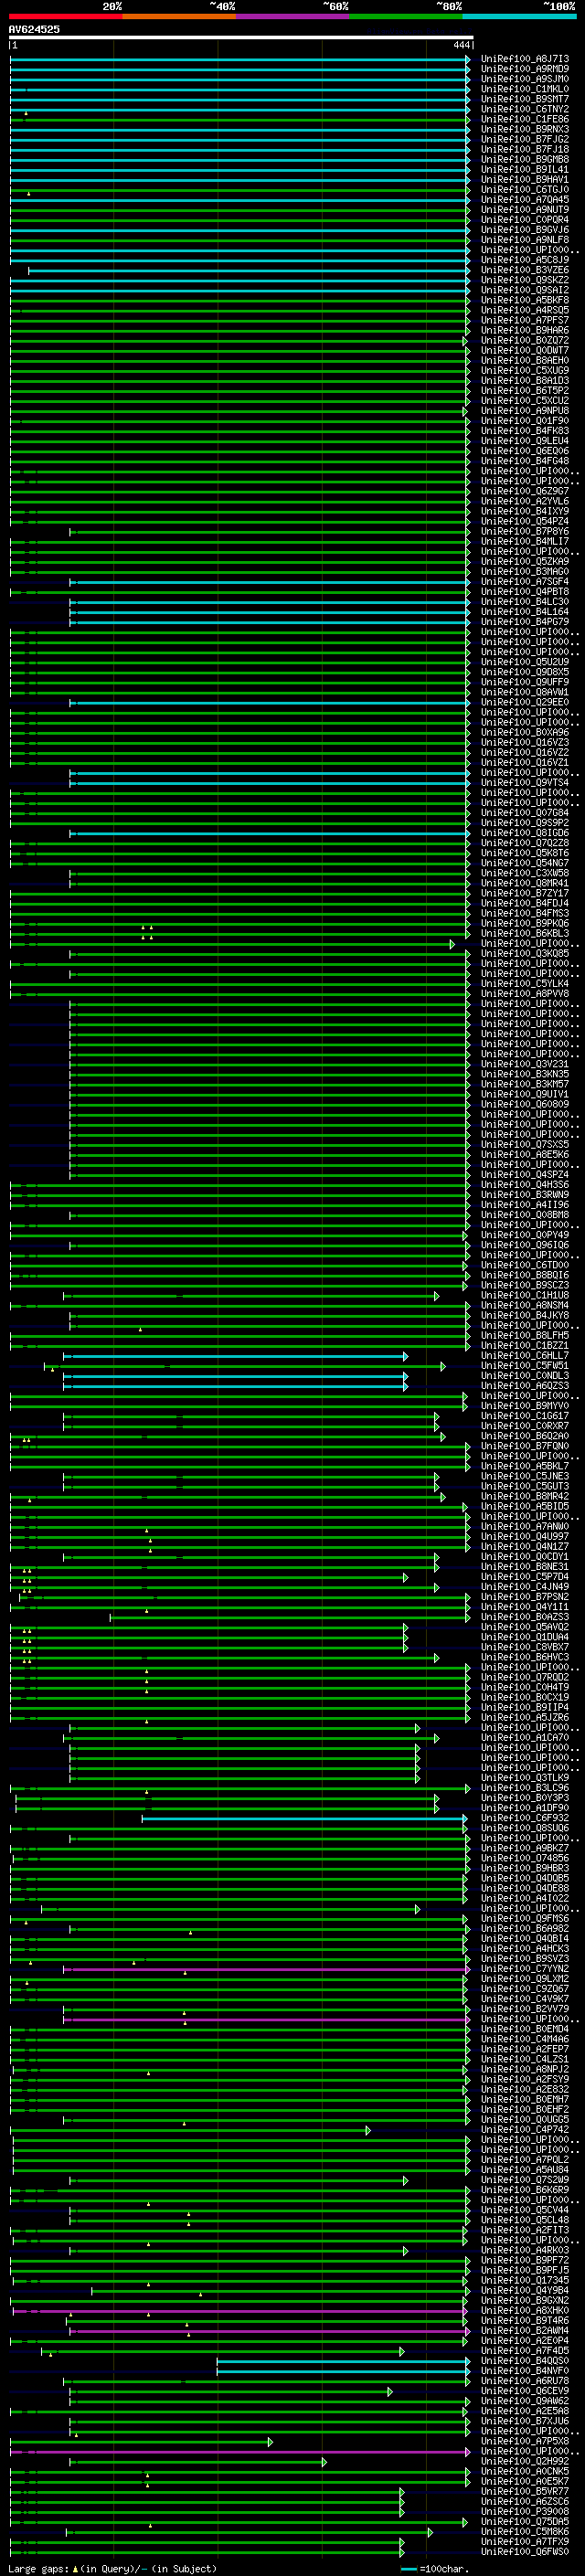Image resolution: width=585 pixels, height=2576 pixels.
Task: Click label UniRef100_A7QA45
Action: click(x=525, y=200)
